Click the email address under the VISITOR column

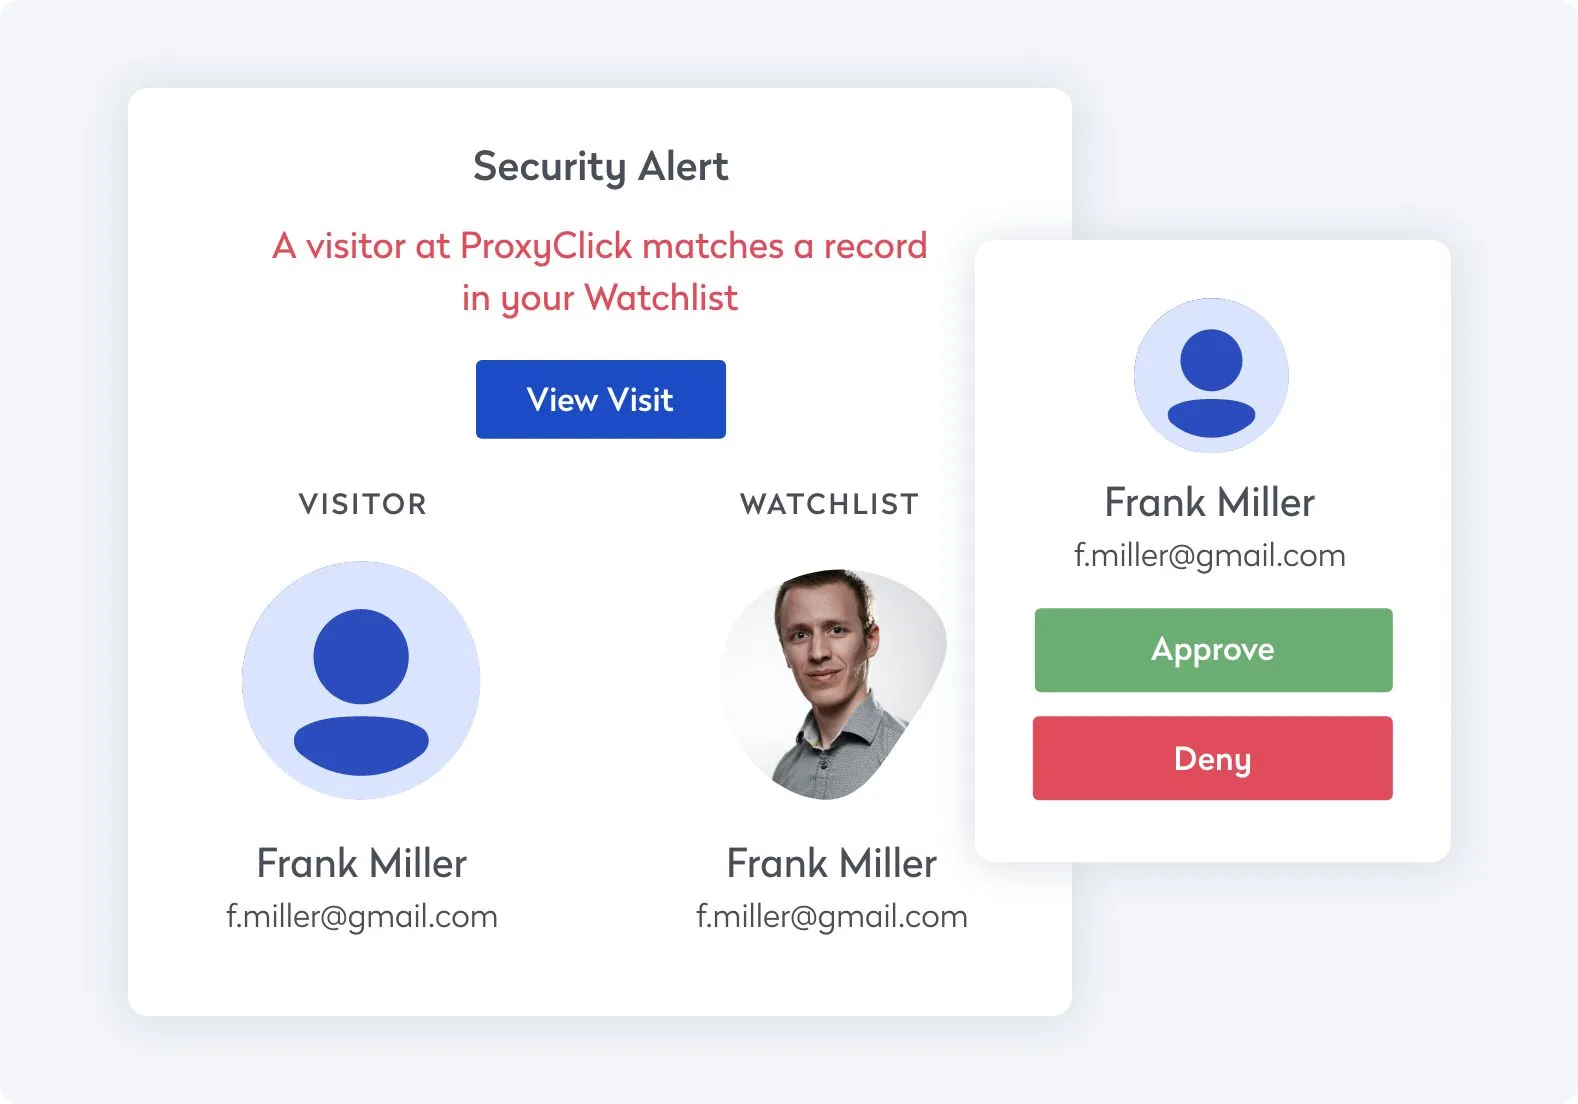(x=361, y=916)
